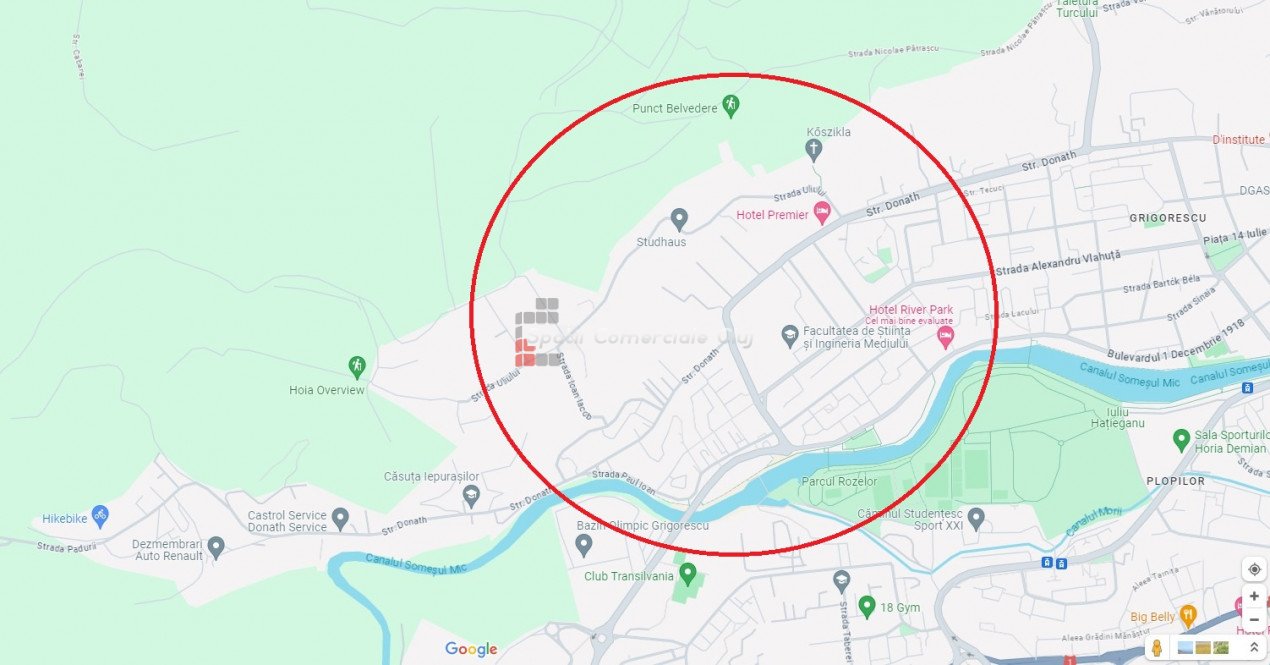
Task: Open the Studhaus location pin
Action: pos(679,219)
